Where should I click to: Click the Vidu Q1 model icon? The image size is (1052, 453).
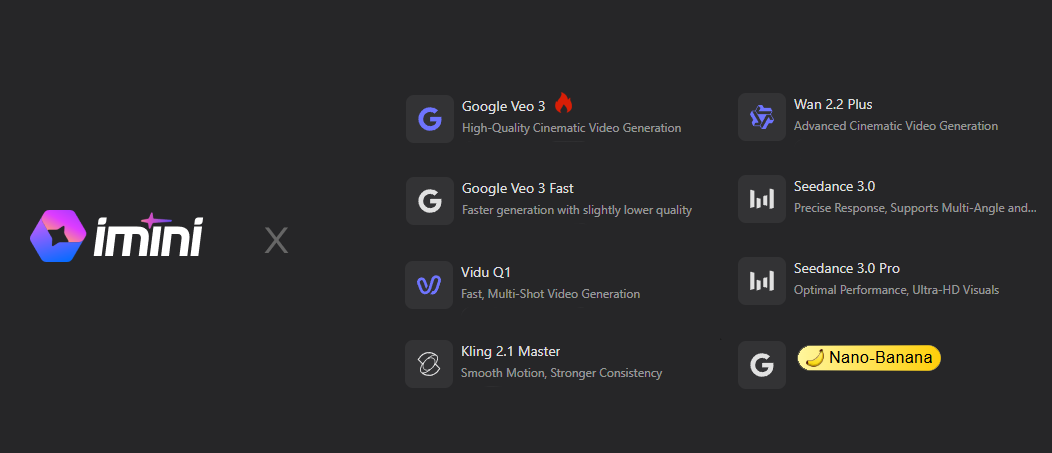pyautogui.click(x=430, y=285)
